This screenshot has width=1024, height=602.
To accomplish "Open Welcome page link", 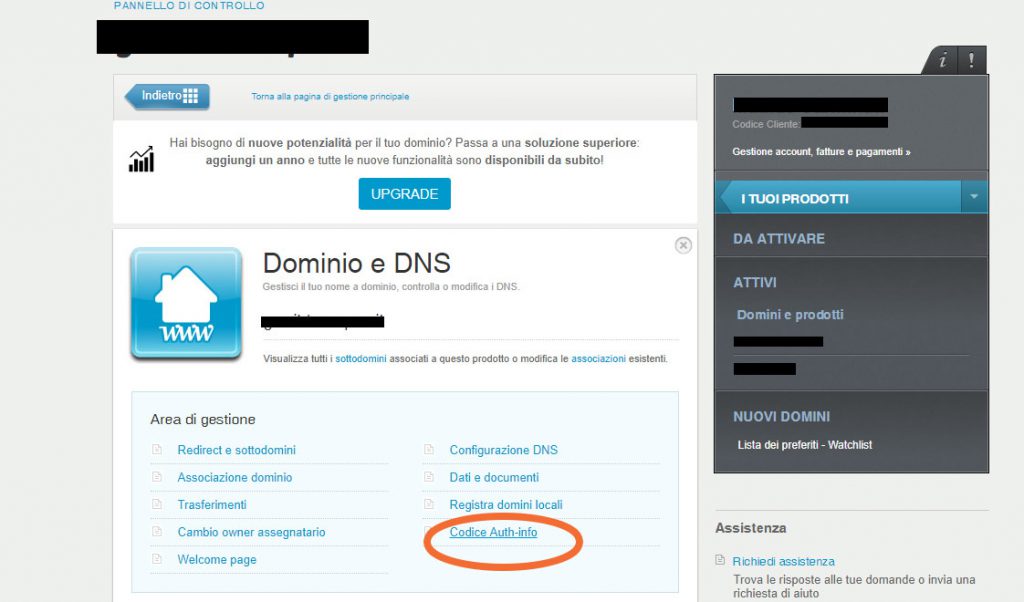I will 217,560.
